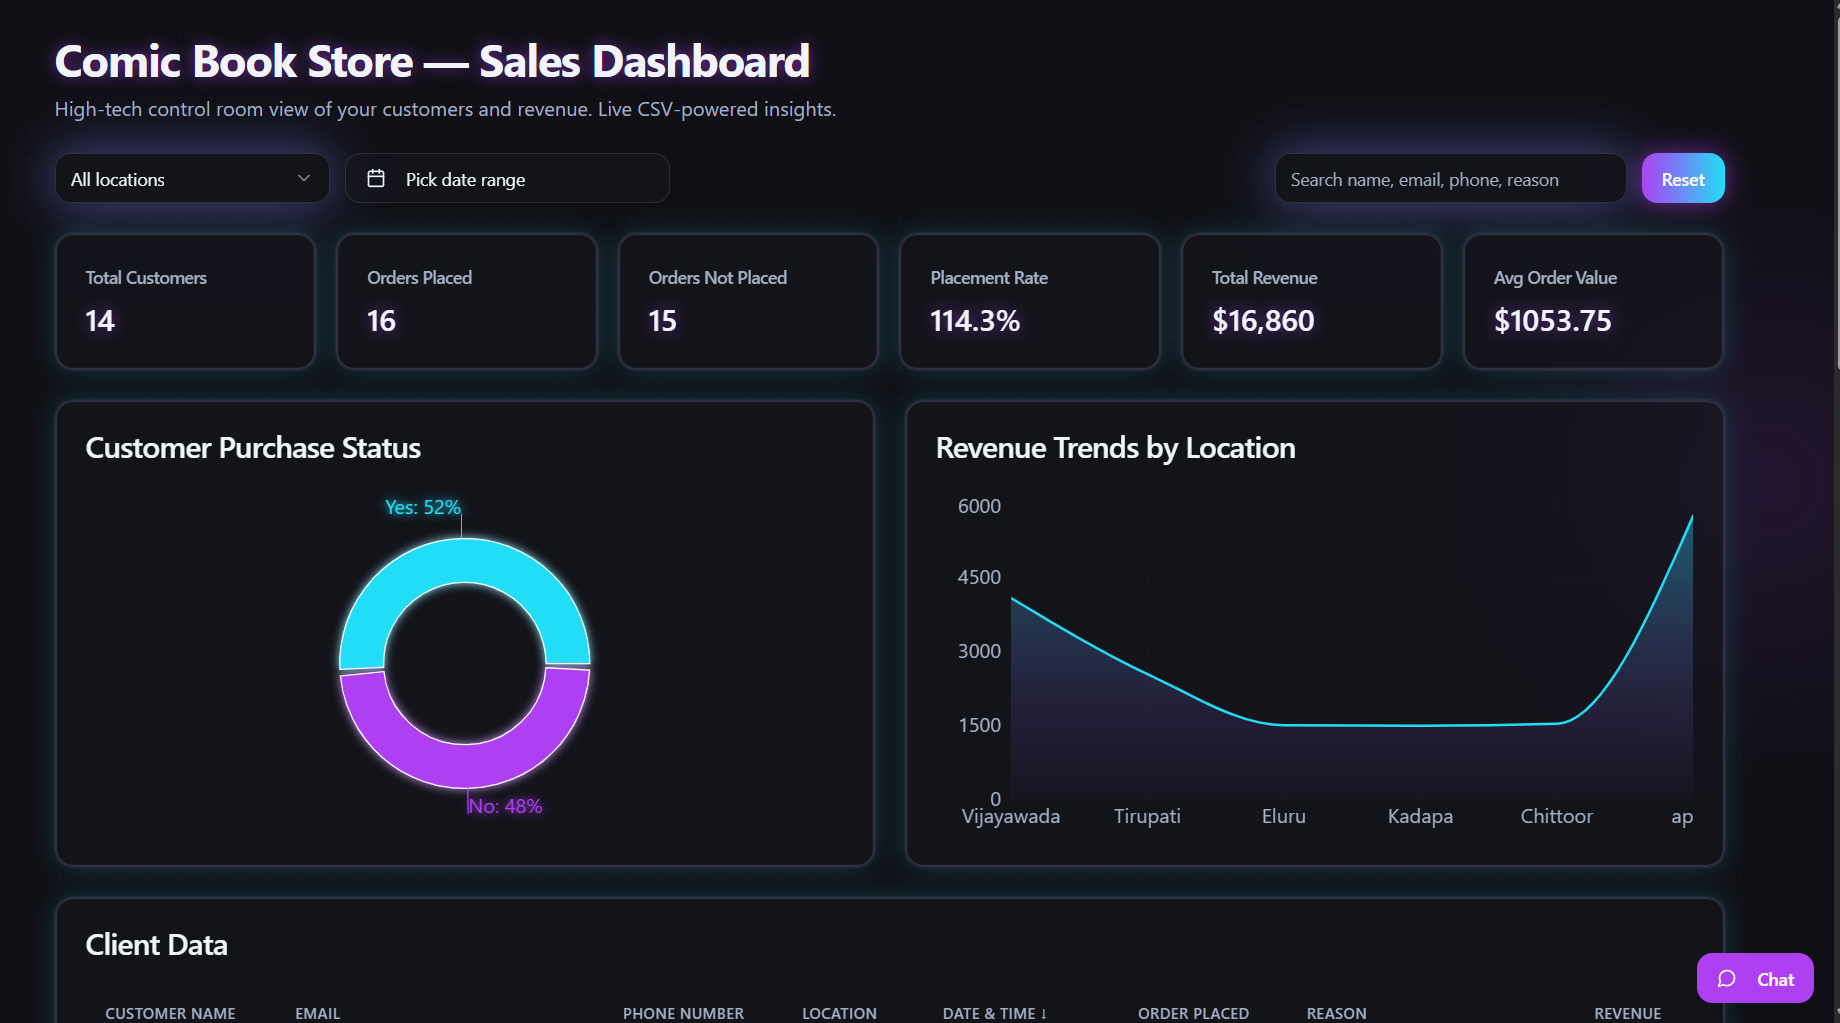The height and width of the screenshot is (1023, 1840).
Task: Click the Chittoor axis label
Action: (x=1556, y=816)
